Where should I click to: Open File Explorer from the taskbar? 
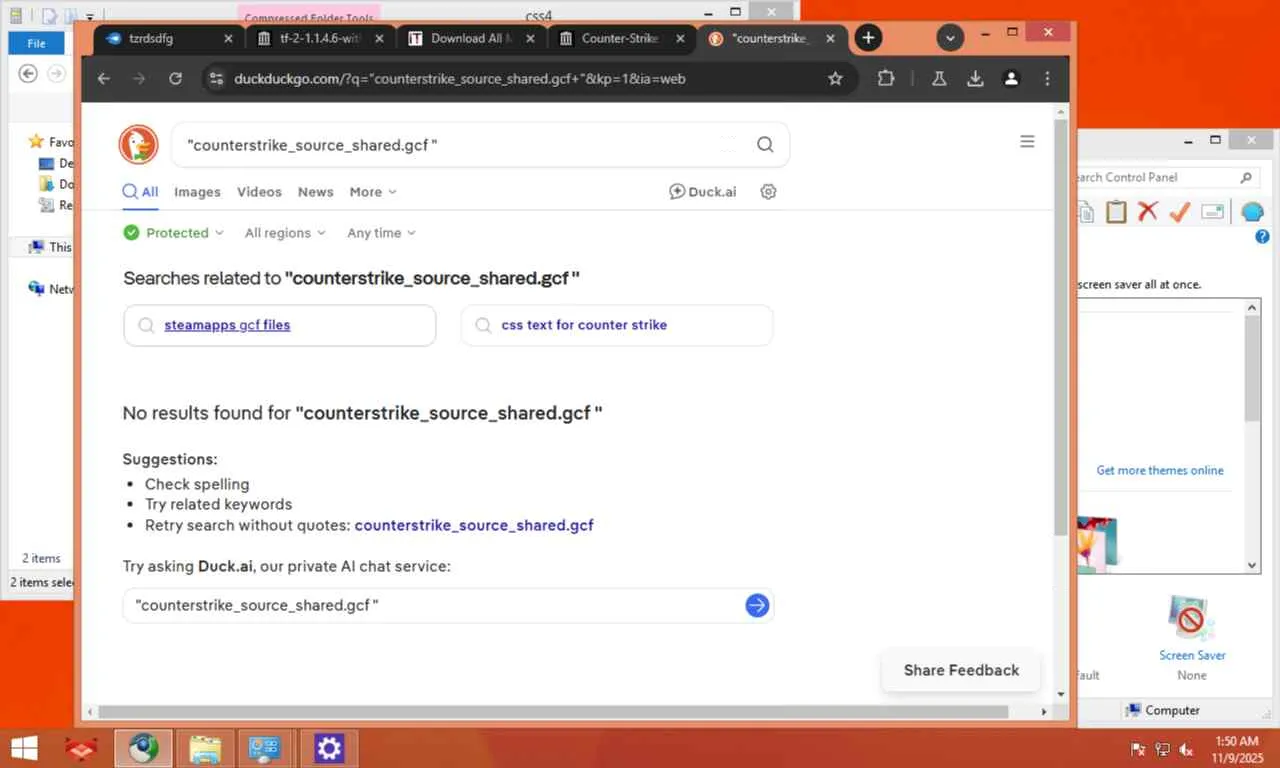(205, 748)
